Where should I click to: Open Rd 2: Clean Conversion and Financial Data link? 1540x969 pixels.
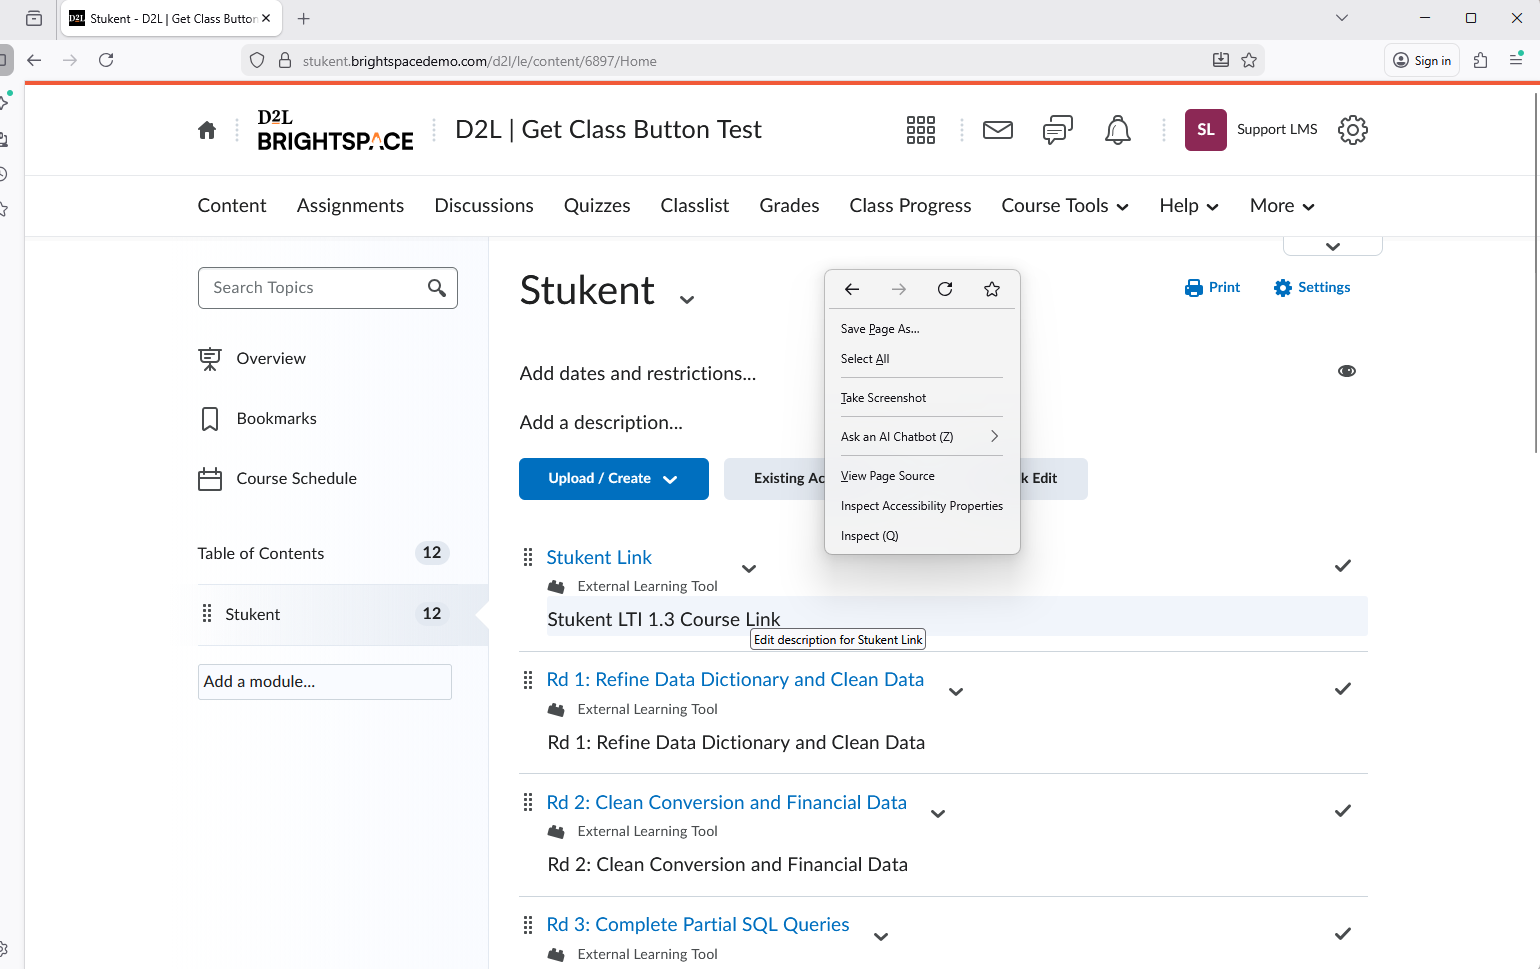coord(726,802)
